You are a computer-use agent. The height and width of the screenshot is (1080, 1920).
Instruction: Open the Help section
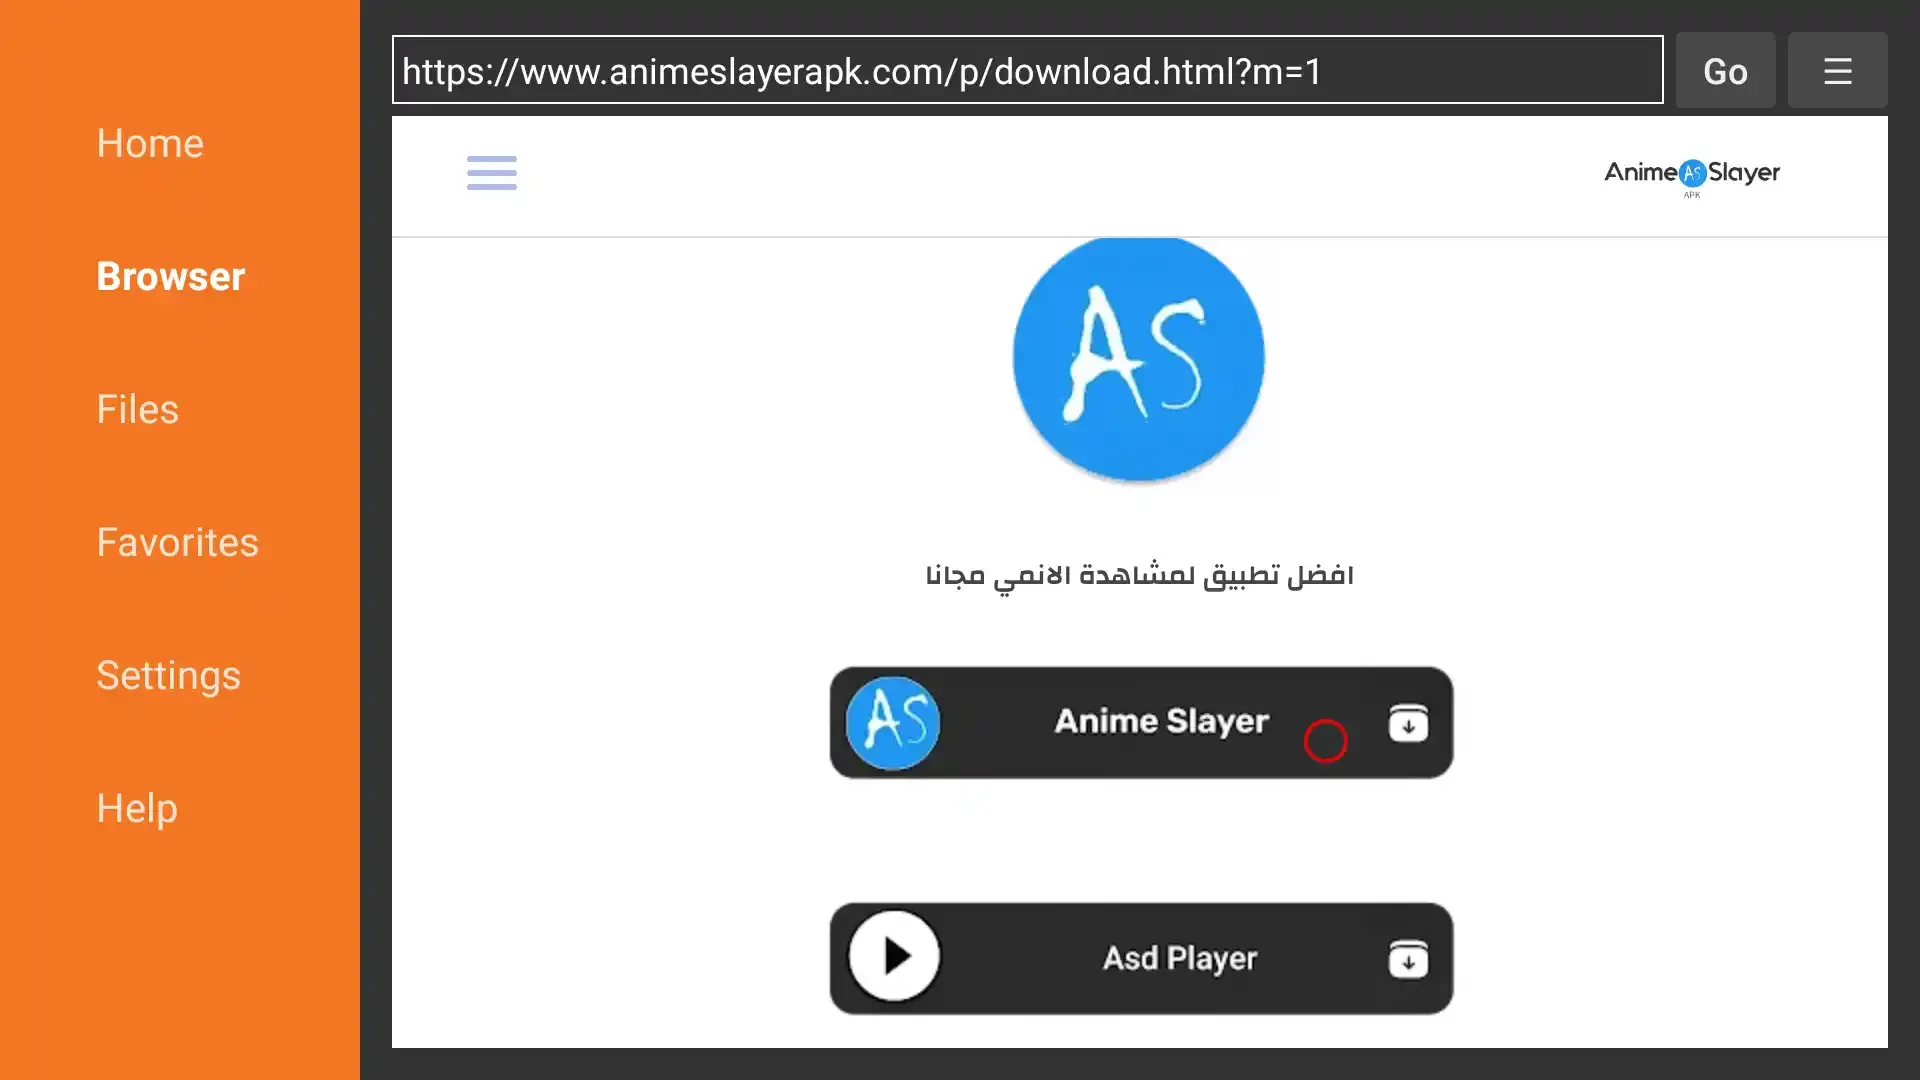(137, 809)
